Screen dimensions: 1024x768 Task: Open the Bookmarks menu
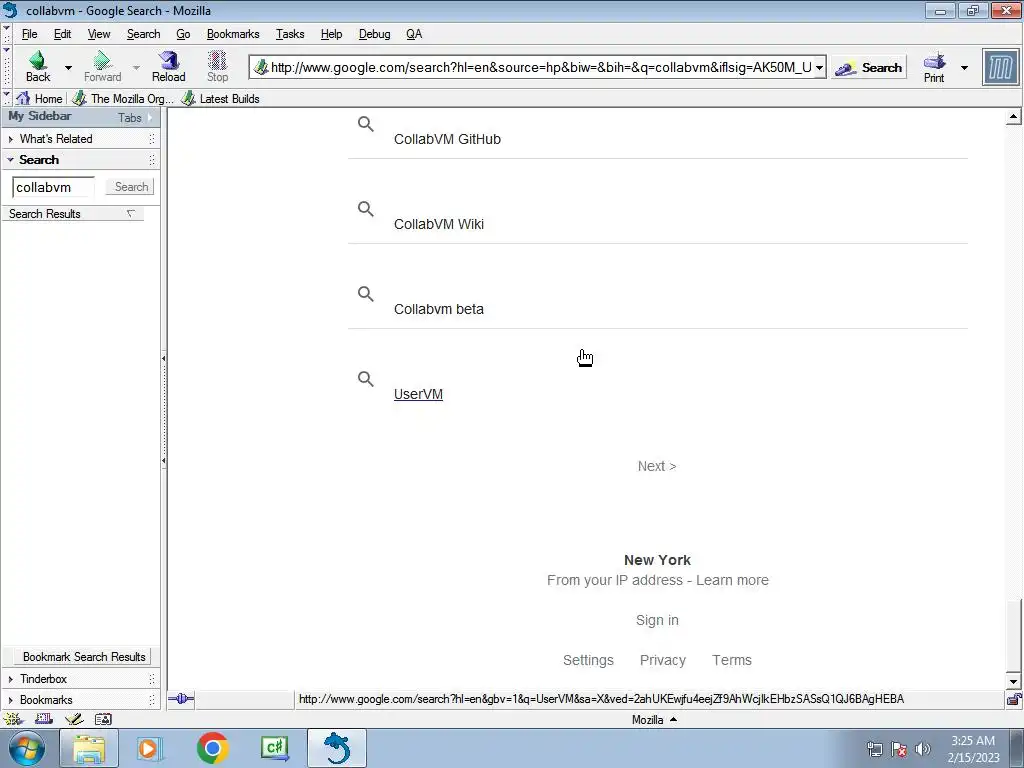232,34
